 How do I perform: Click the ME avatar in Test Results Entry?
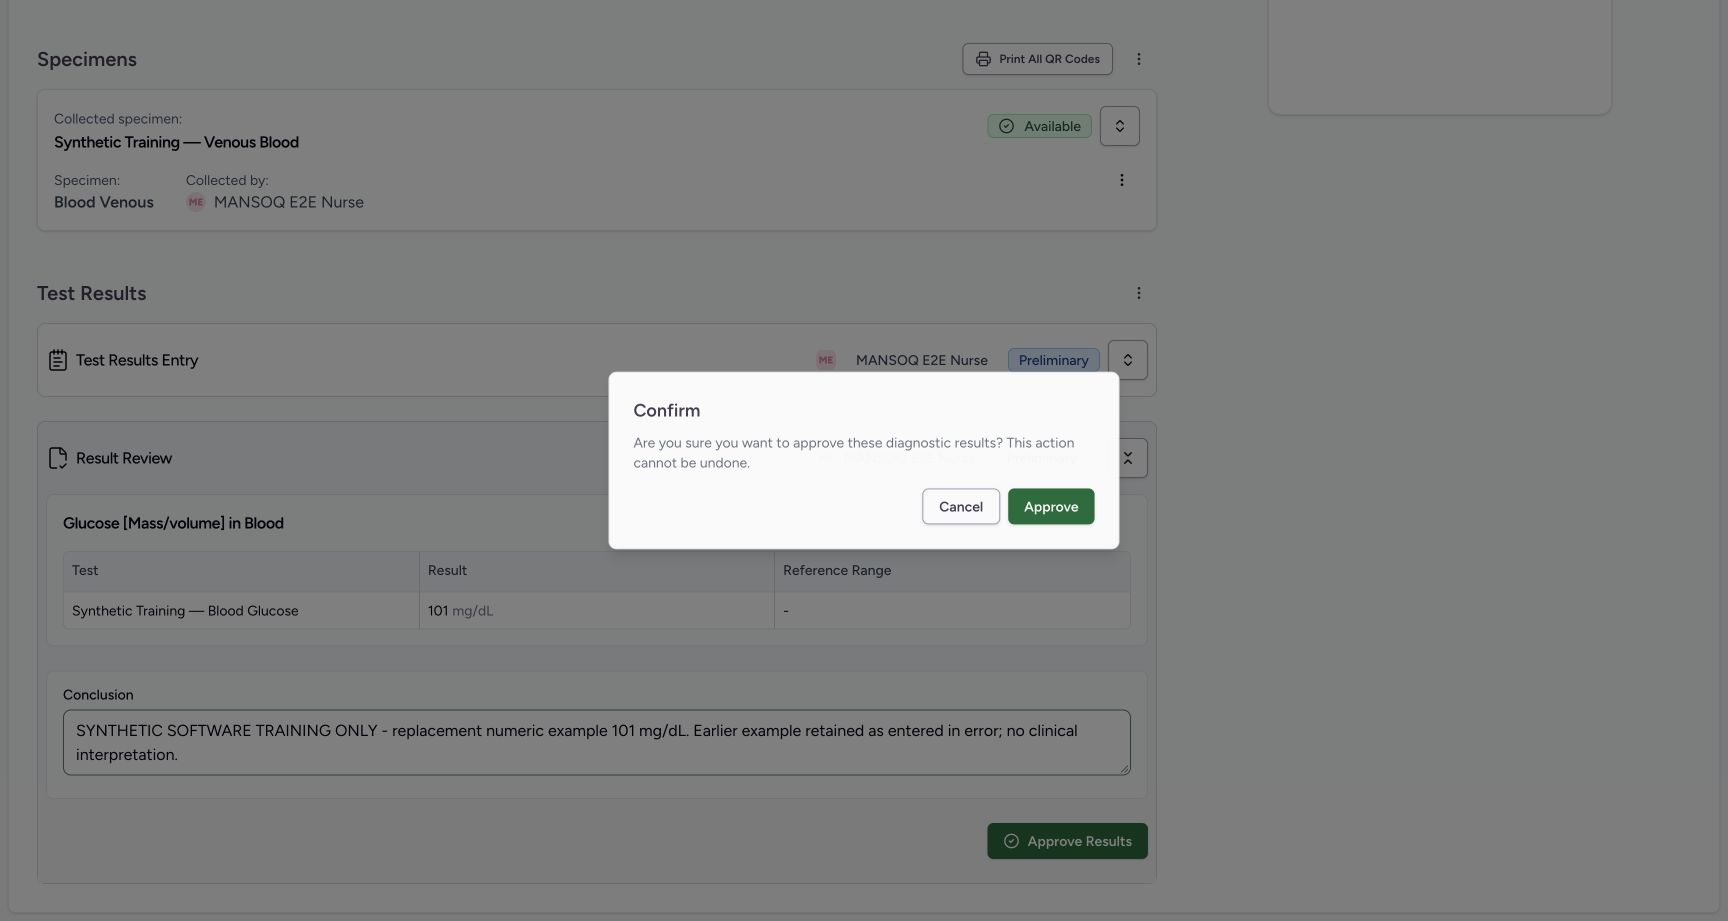coord(825,360)
